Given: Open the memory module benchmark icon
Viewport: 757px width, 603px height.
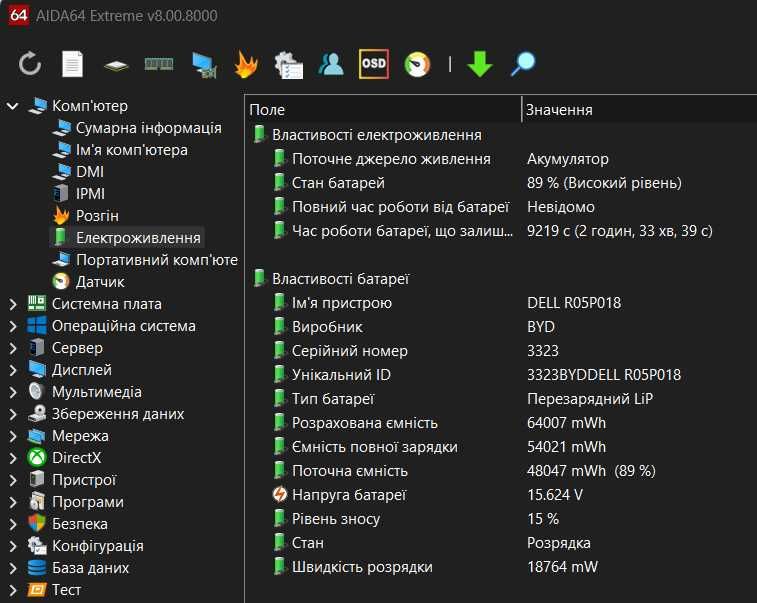Looking at the screenshot, I should pos(159,64).
